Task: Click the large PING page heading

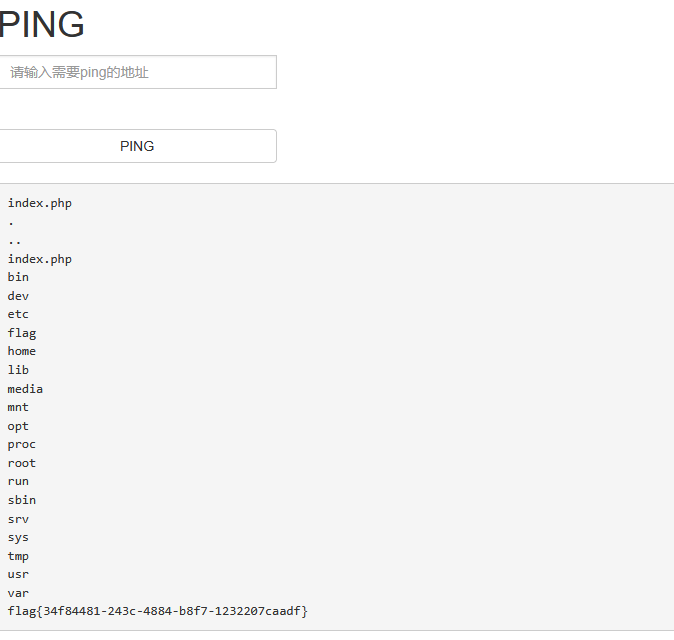Action: click(42, 24)
